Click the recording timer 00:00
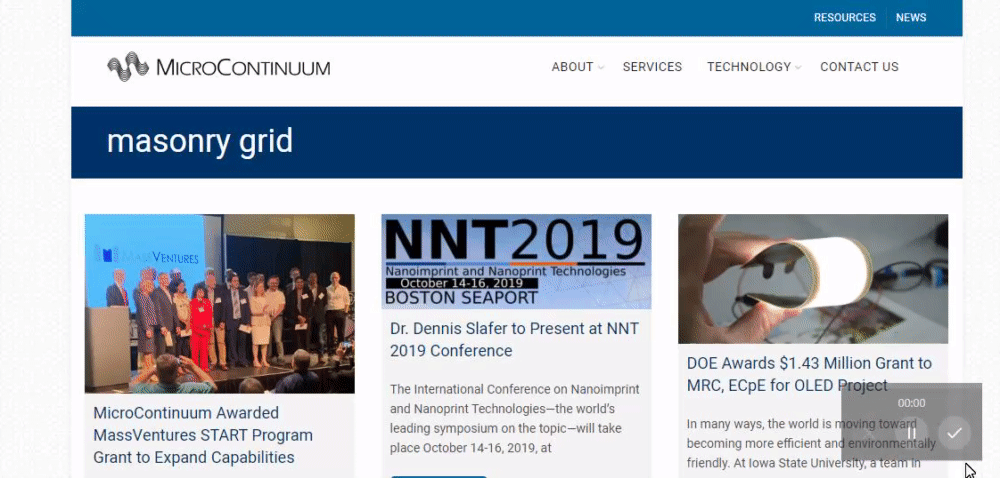Image resolution: width=1000 pixels, height=478 pixels. click(911, 403)
